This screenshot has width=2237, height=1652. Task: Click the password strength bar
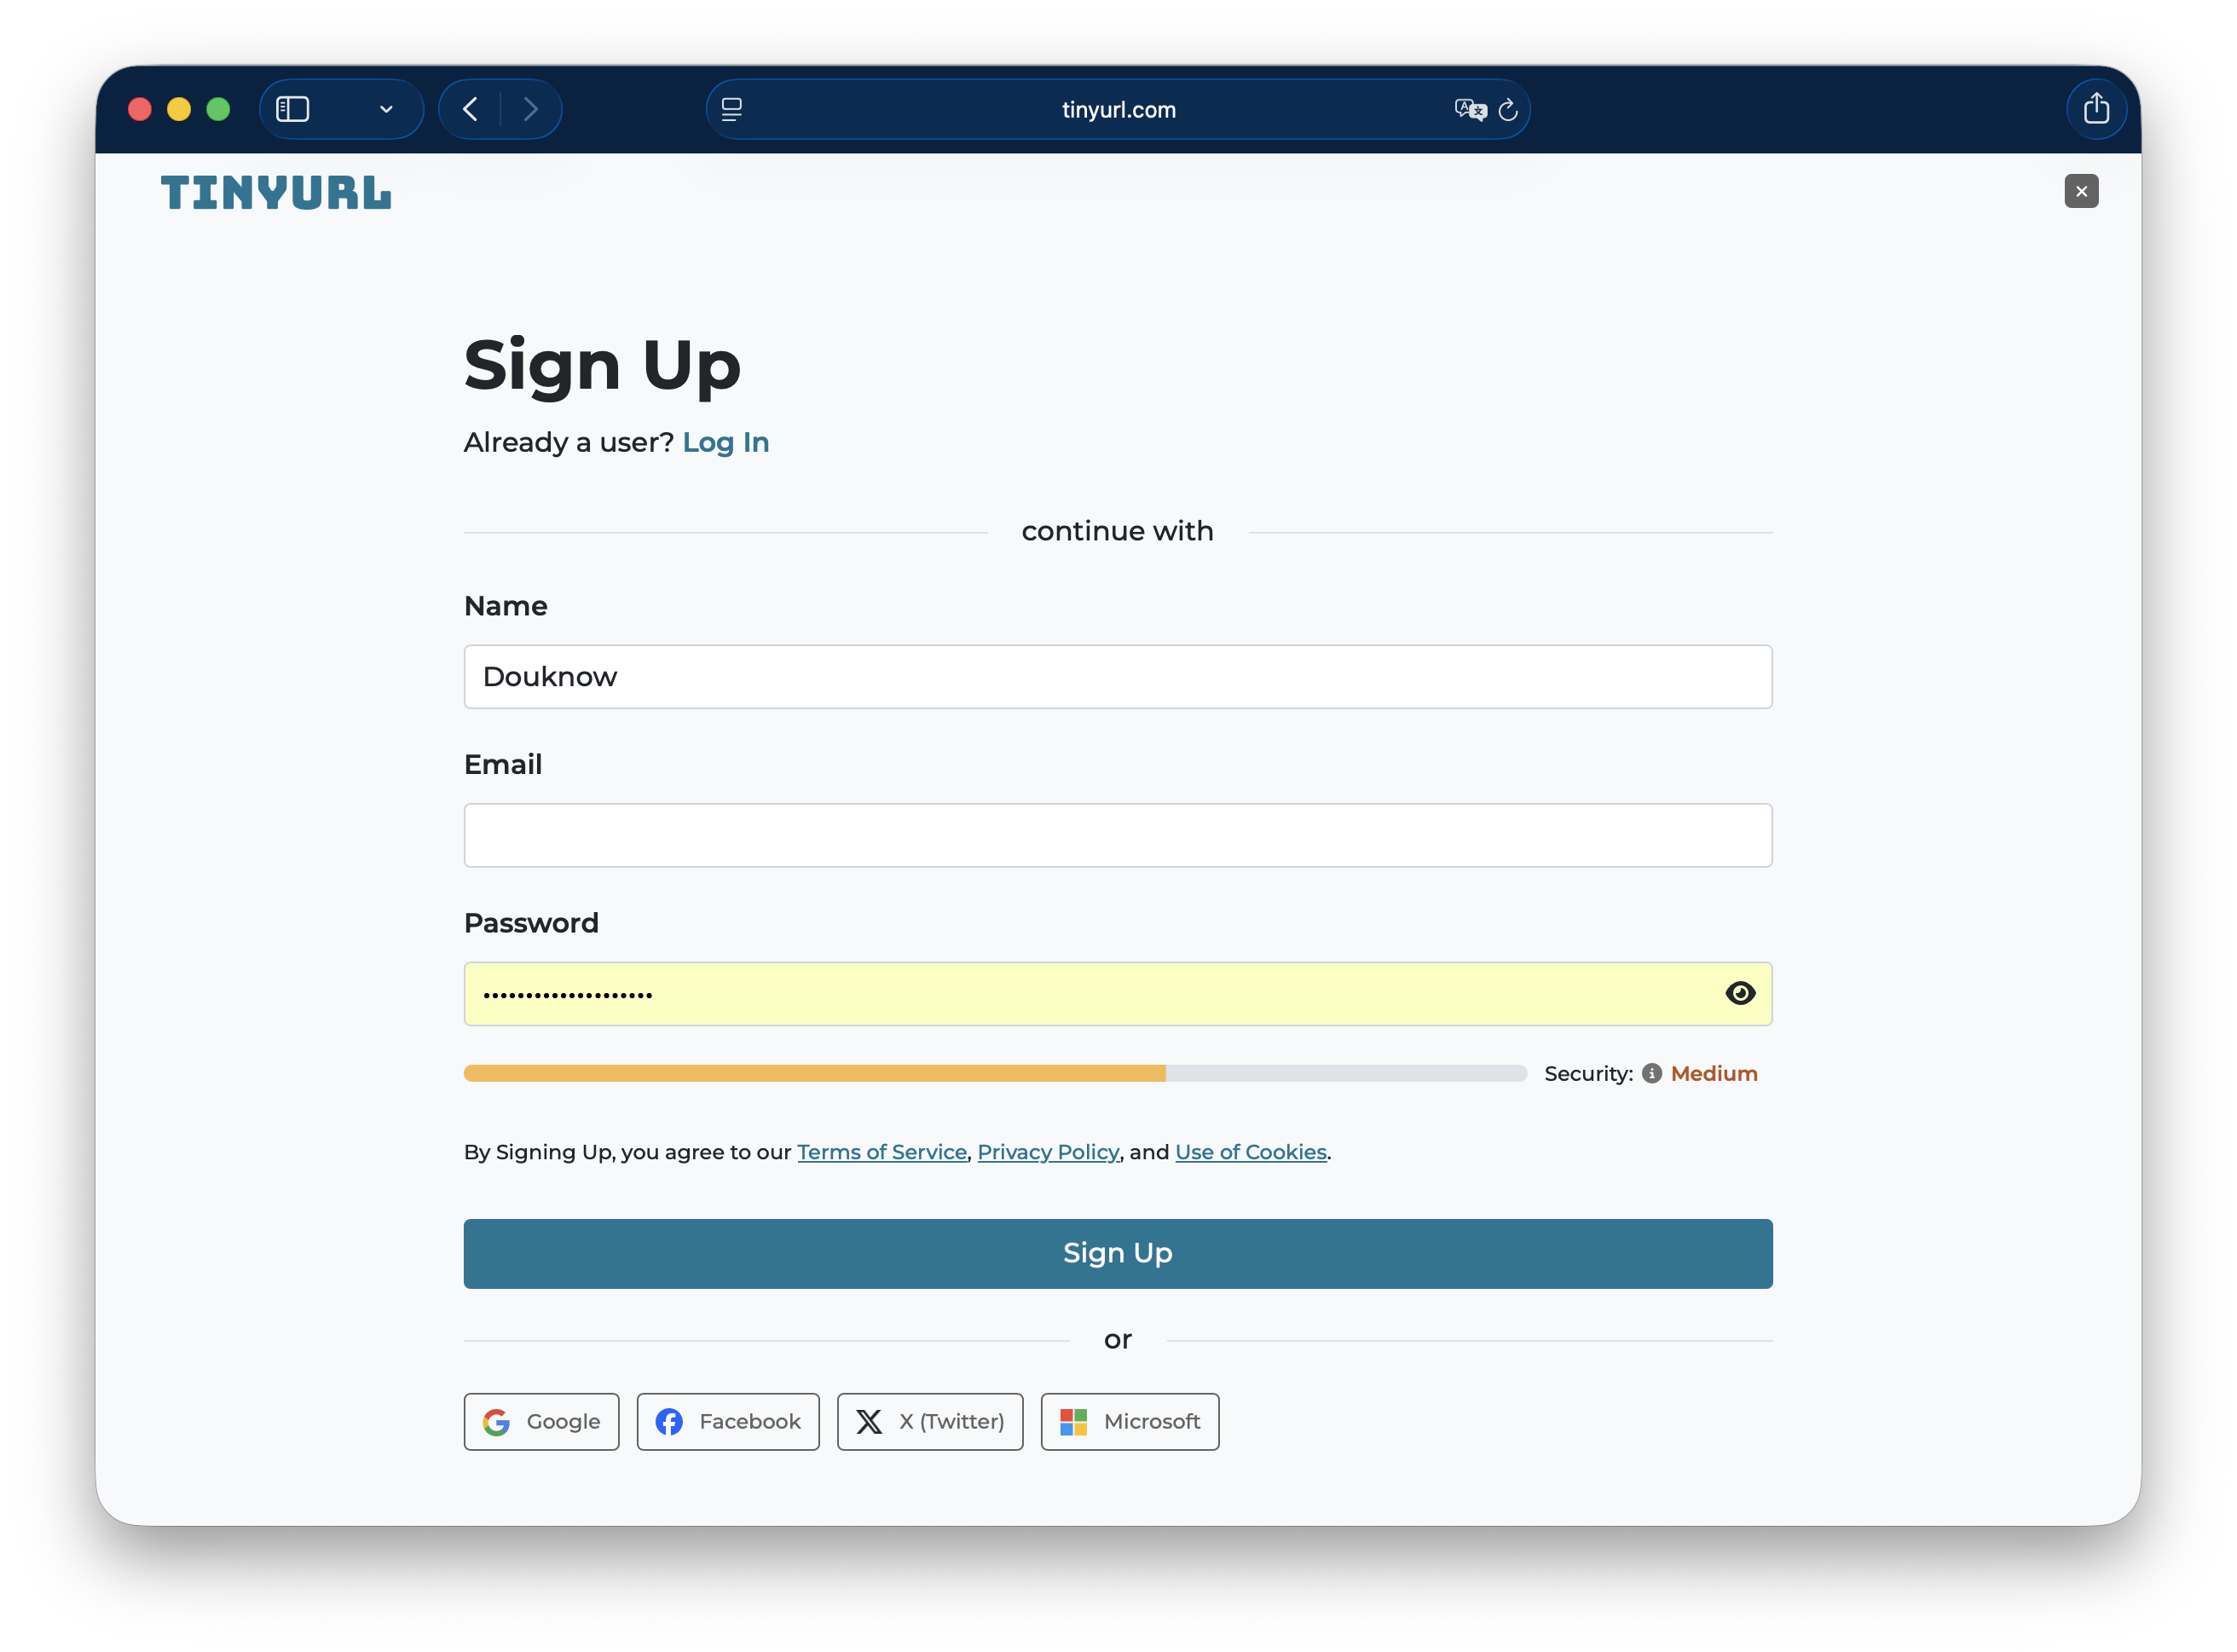994,1073
